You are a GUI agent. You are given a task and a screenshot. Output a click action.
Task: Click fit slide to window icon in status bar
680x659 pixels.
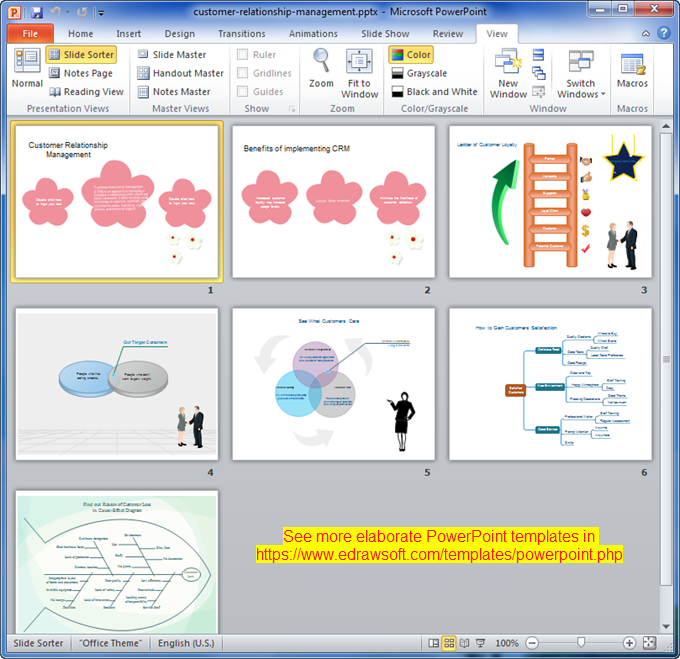(x=649, y=643)
